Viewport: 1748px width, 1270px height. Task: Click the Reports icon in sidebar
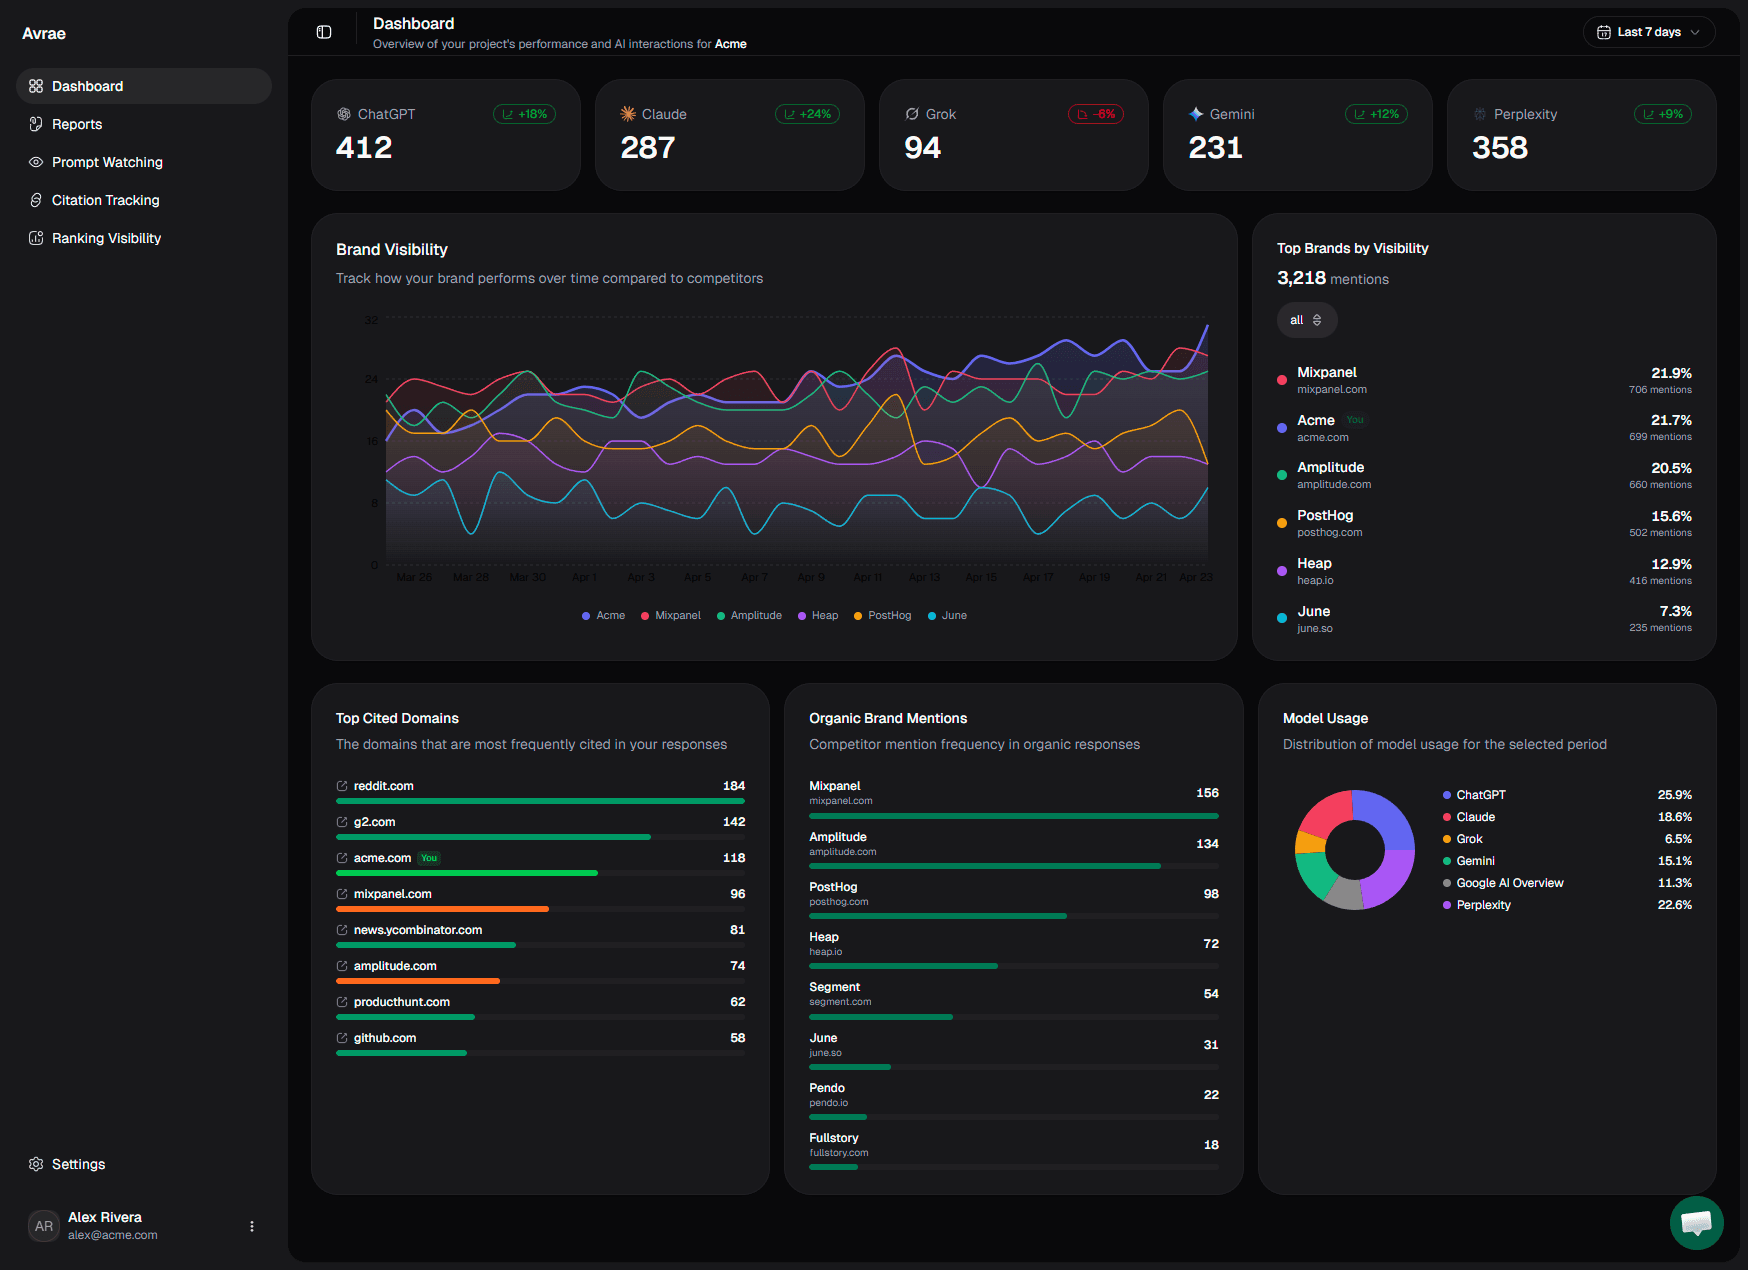point(36,124)
